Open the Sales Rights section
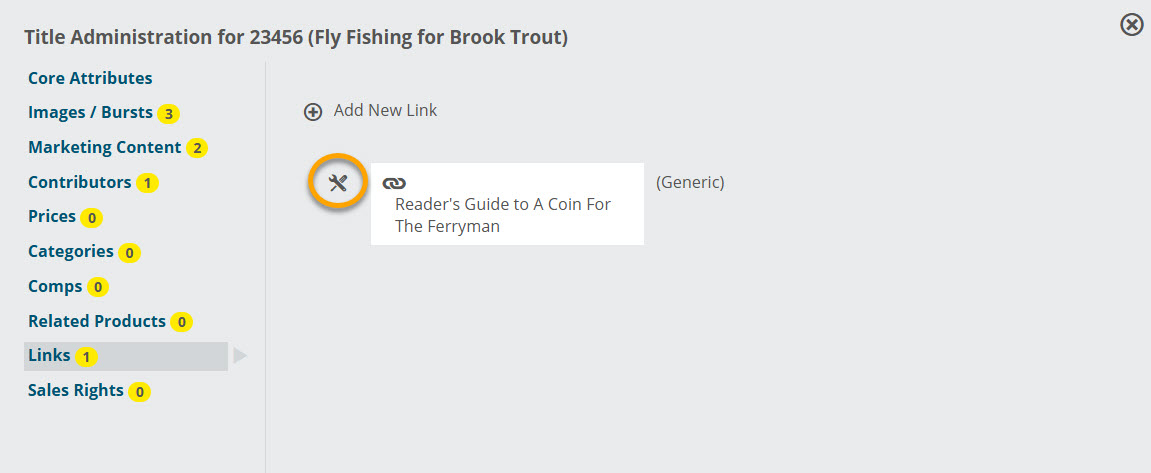Screen dimensions: 1151x473 76,390
